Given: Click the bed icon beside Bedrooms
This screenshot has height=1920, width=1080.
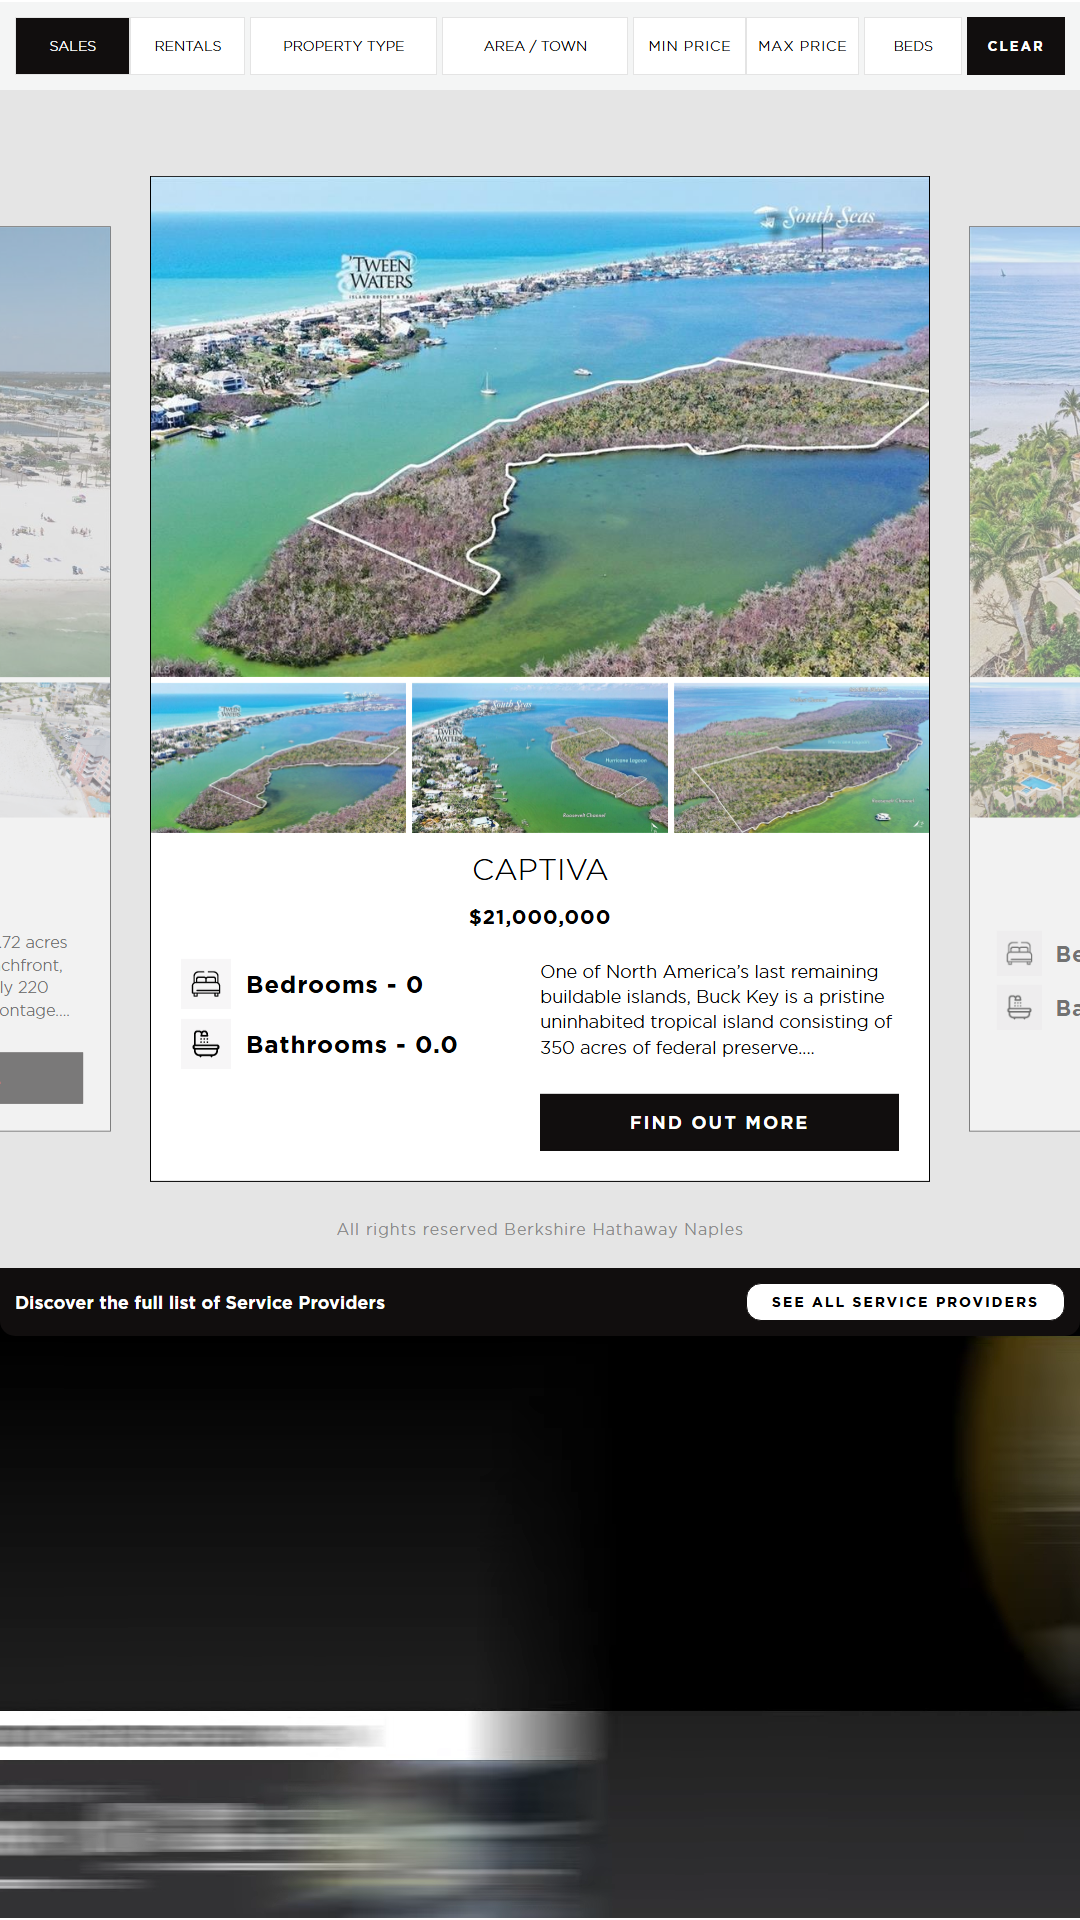Looking at the screenshot, I should [x=206, y=984].
